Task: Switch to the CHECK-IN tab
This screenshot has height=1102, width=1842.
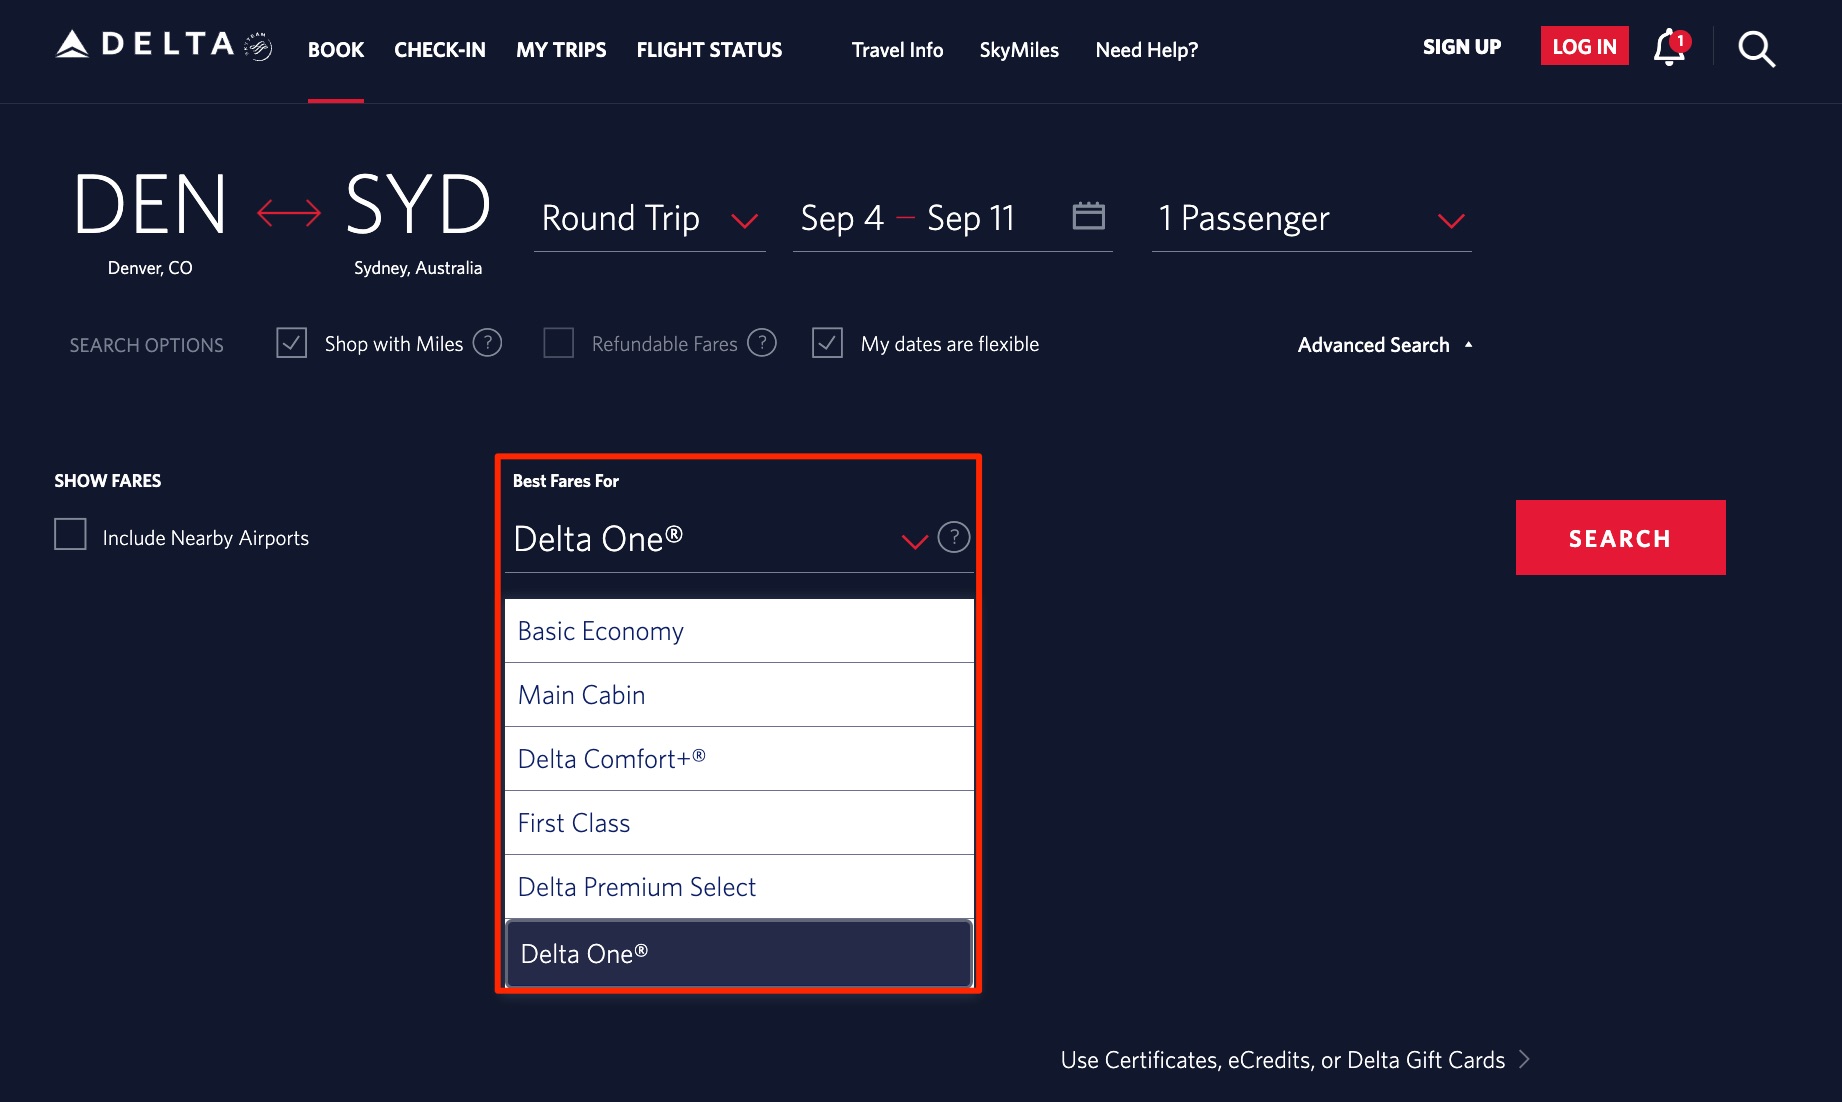Action: pos(439,49)
